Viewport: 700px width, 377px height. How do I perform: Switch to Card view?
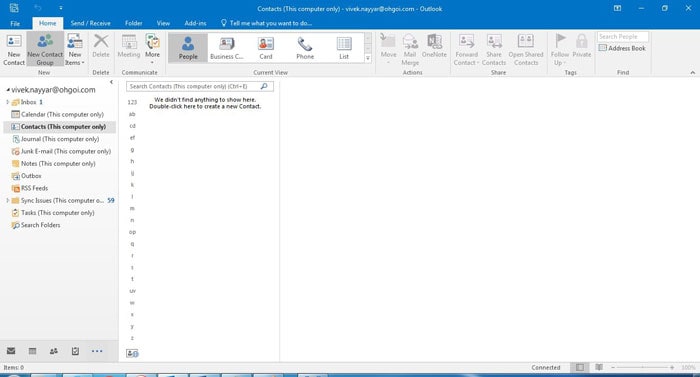266,47
